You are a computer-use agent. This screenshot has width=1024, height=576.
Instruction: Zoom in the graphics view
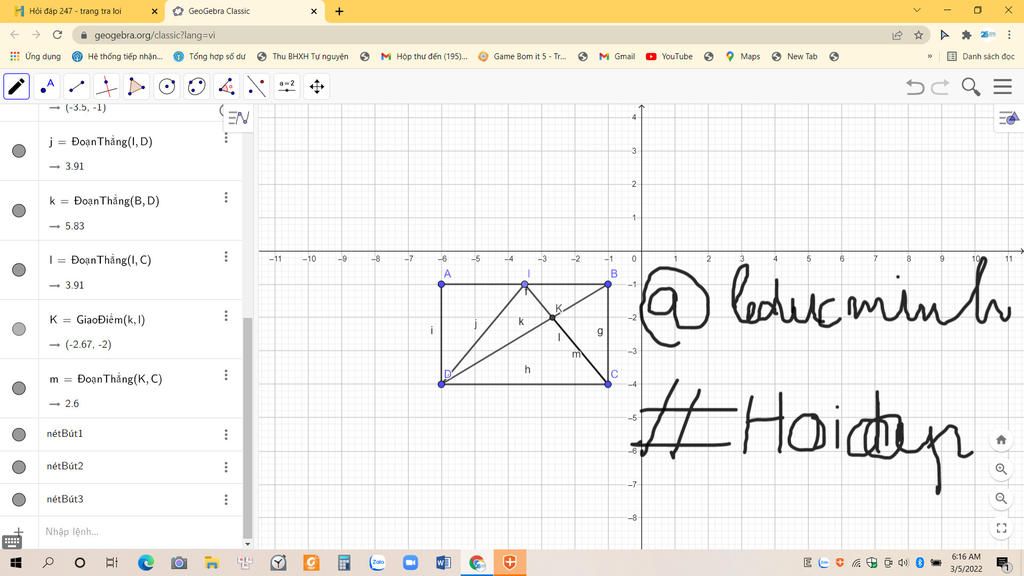pos(1001,469)
